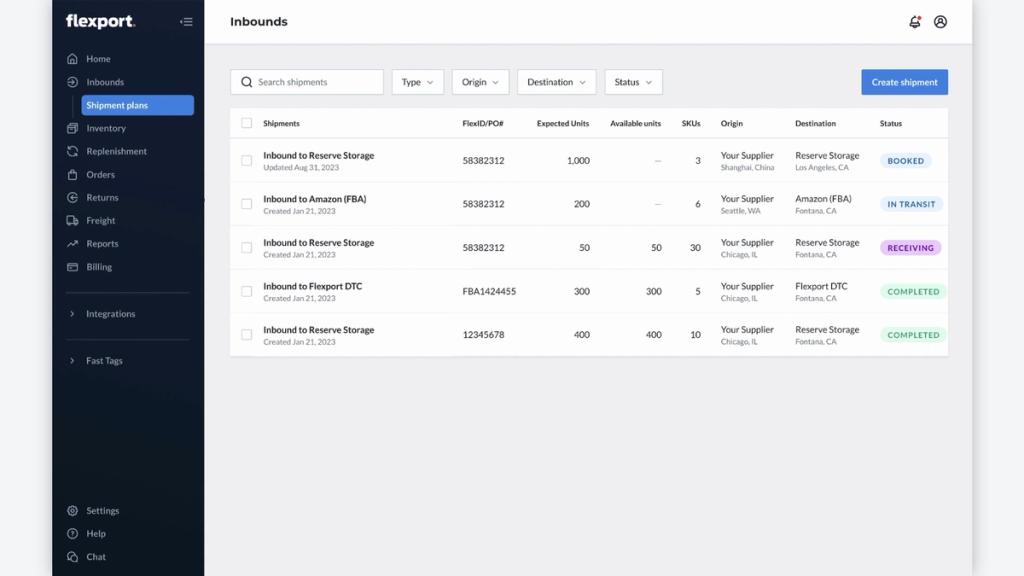Image resolution: width=1024 pixels, height=576 pixels.
Task: Expand the Fast Tags section chevron
Action: click(x=72, y=360)
